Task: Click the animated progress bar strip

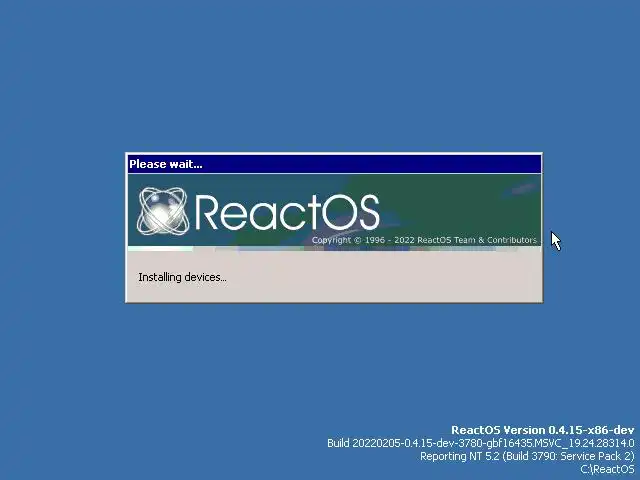Action: (334, 249)
